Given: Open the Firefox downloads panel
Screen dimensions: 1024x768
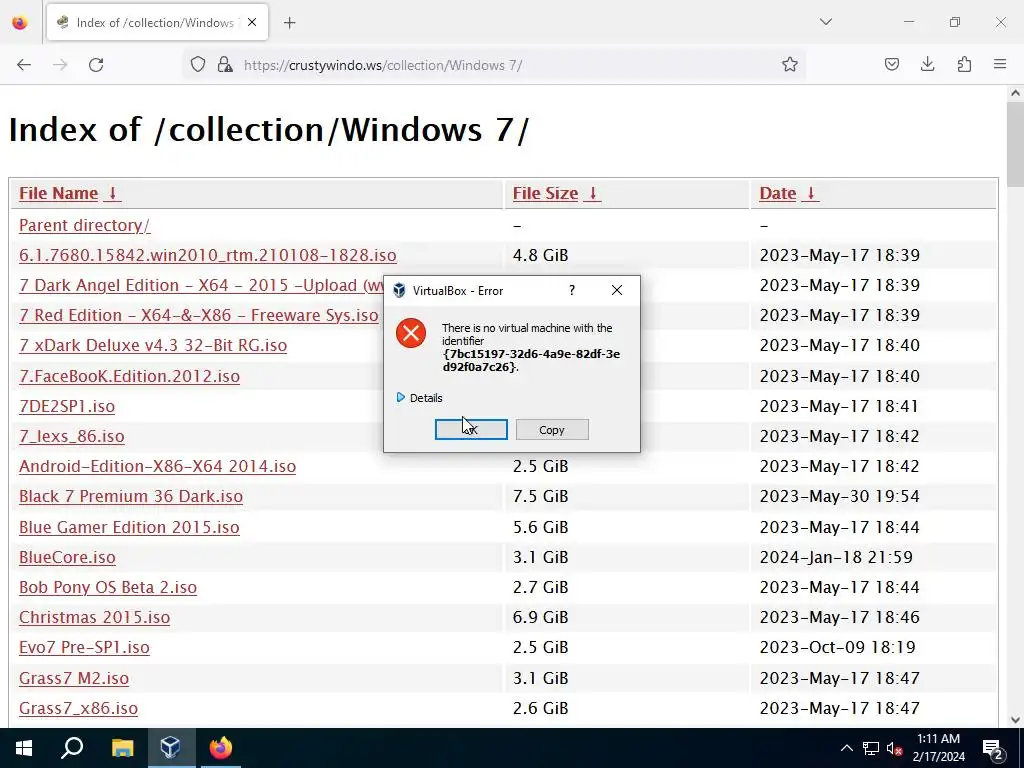Looking at the screenshot, I should tap(927, 65).
